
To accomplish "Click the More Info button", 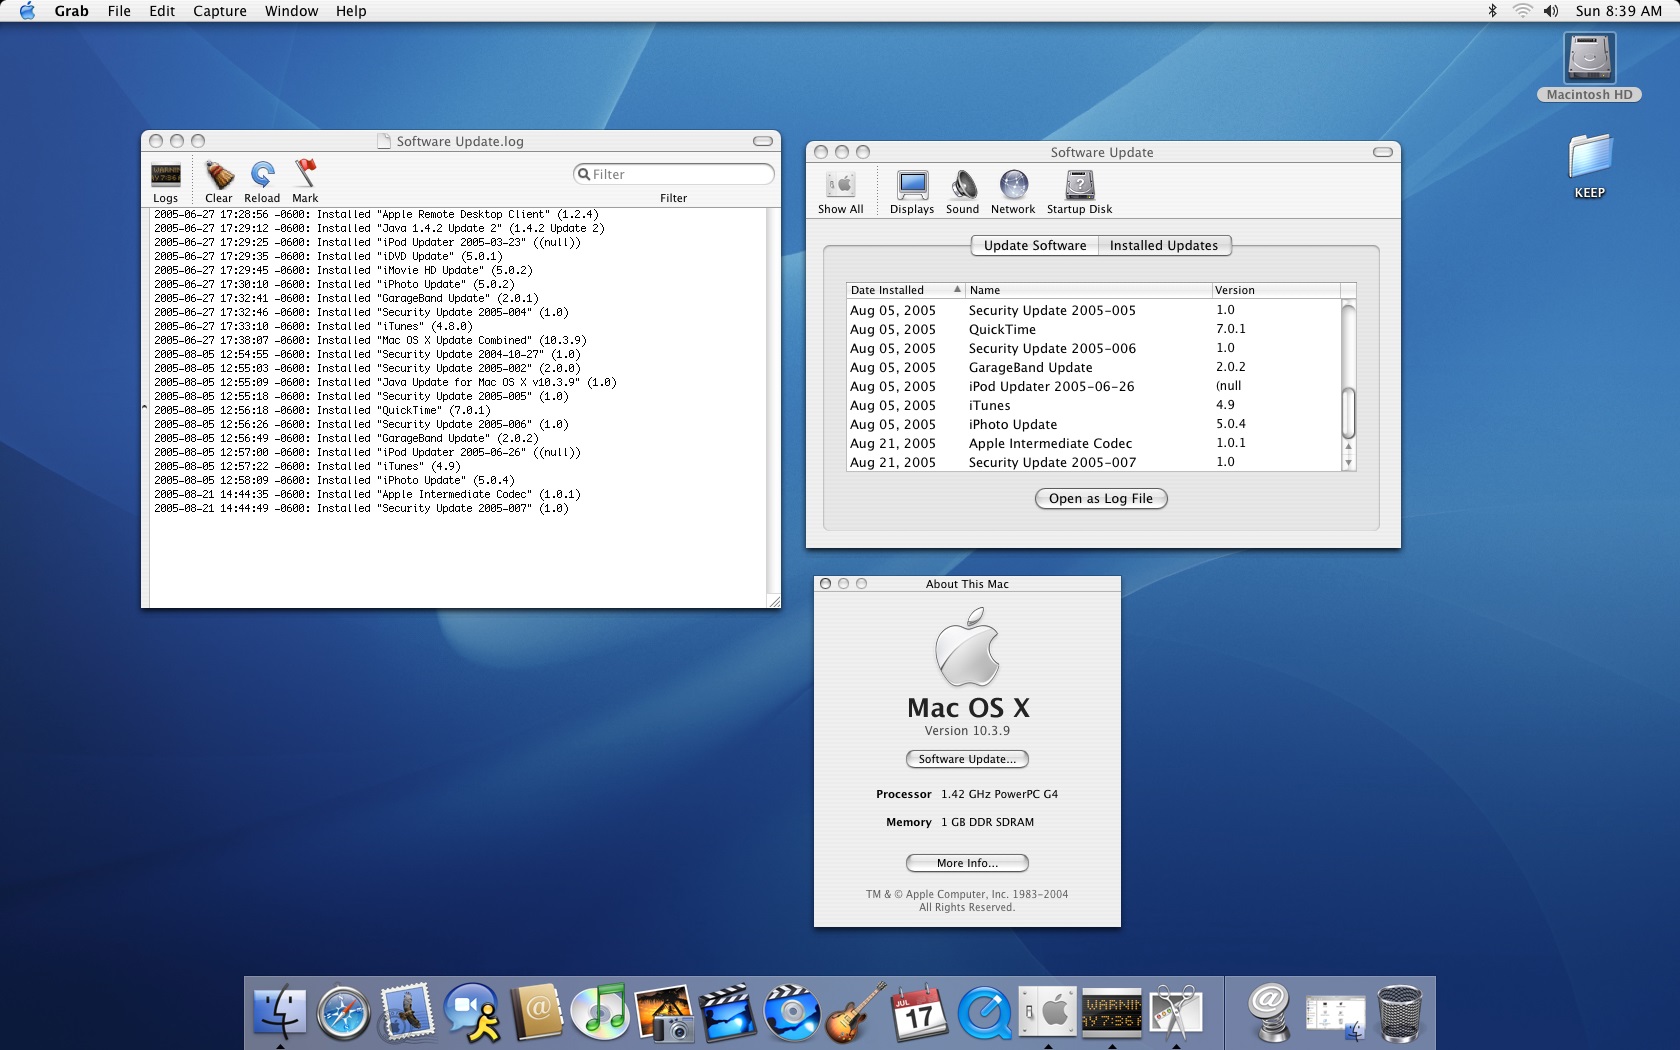I will [967, 863].
